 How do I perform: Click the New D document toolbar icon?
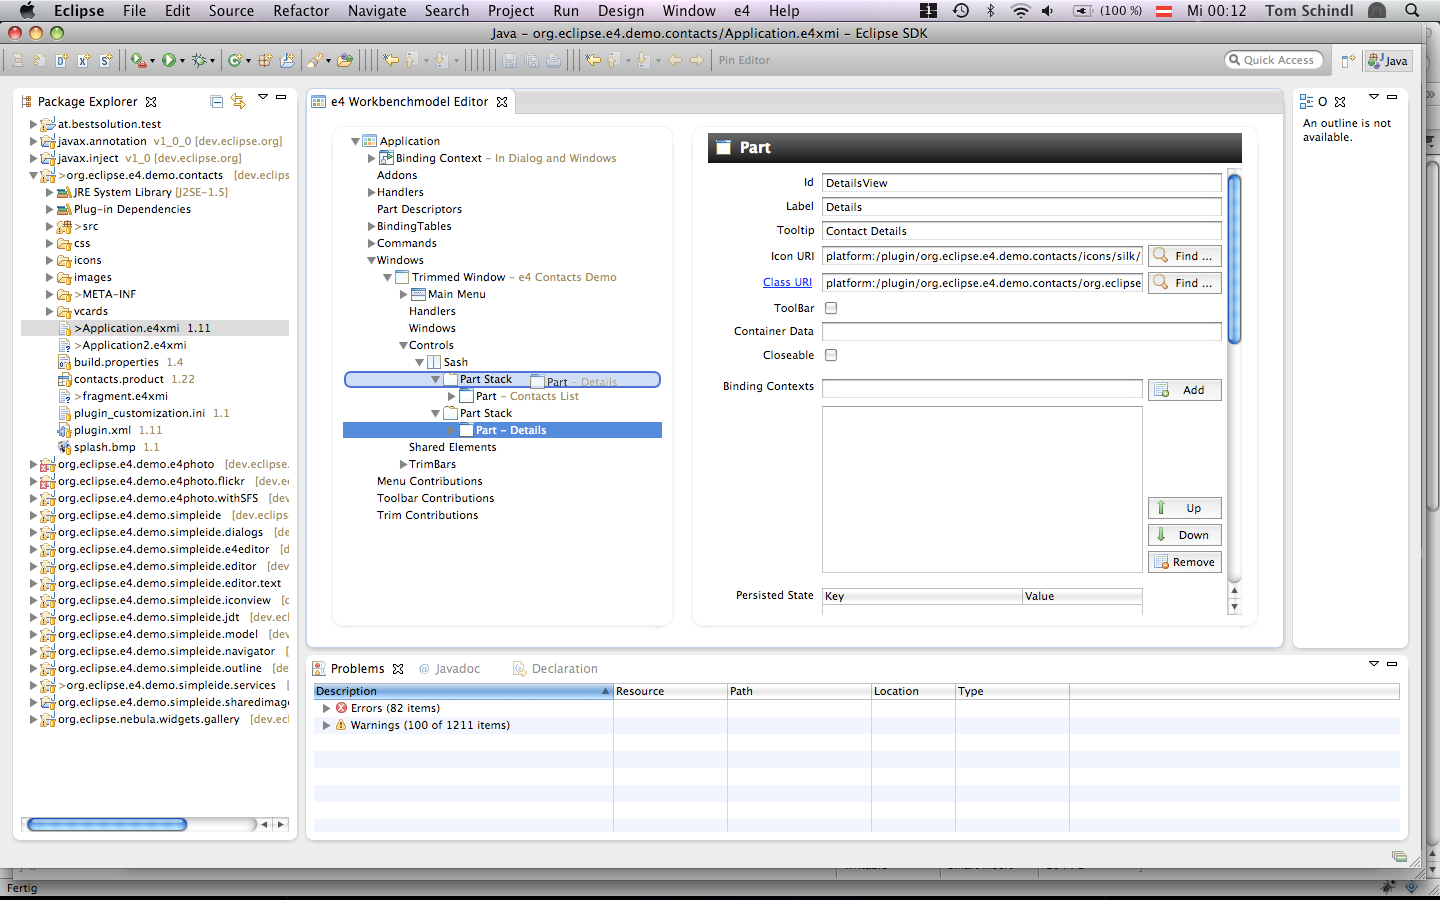[x=62, y=60]
